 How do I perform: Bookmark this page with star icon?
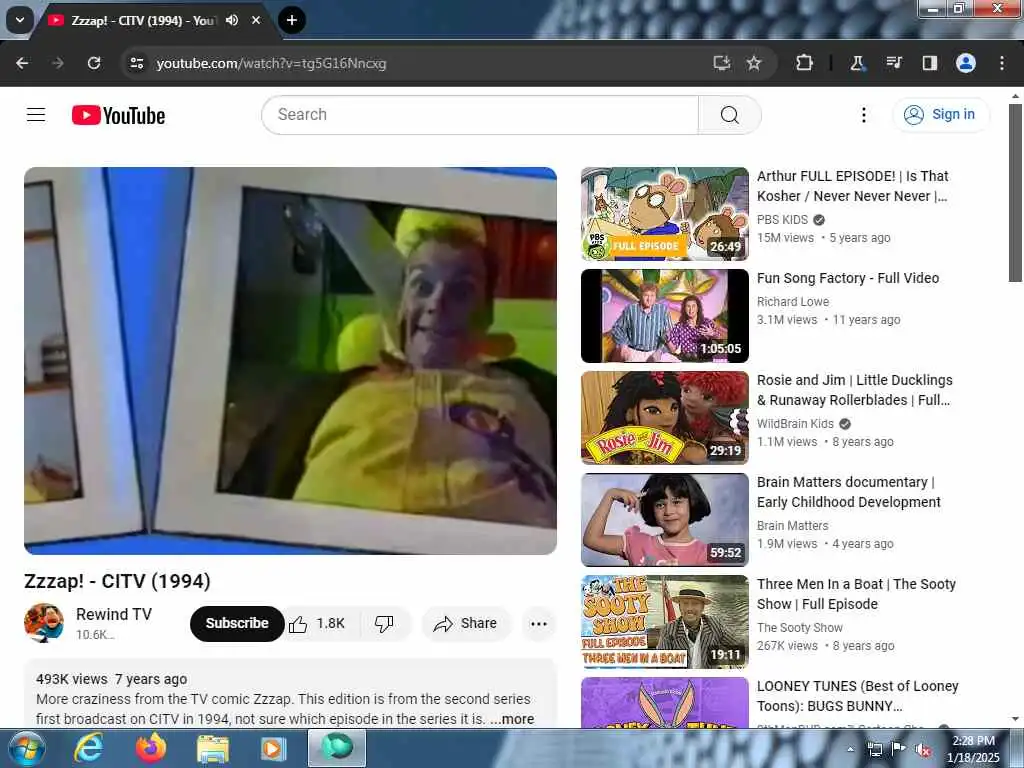point(754,63)
